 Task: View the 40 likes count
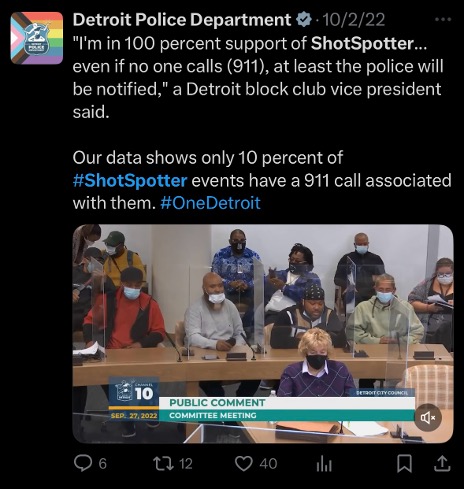click(x=268, y=464)
